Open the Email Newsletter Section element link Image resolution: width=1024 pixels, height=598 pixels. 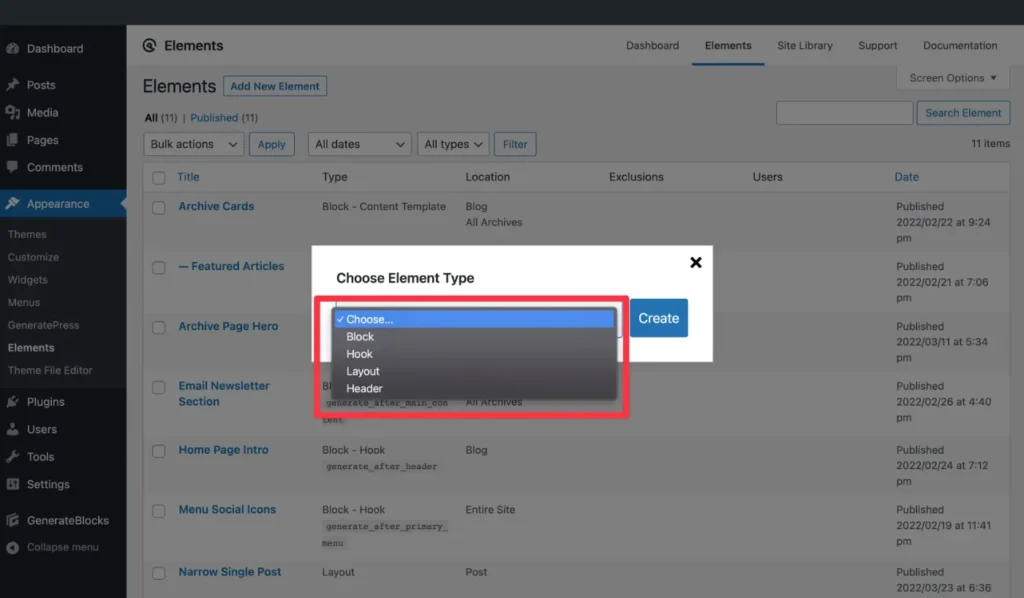click(224, 394)
